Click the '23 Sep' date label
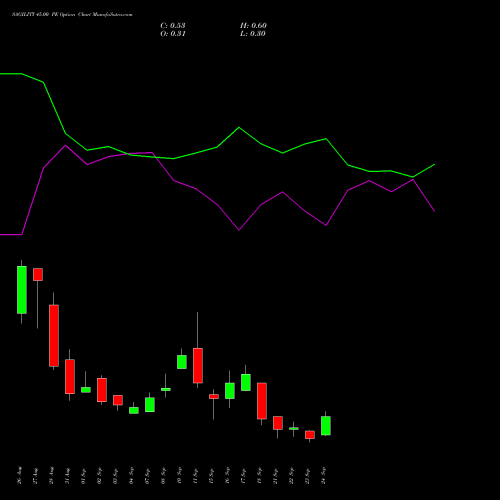 point(307,475)
